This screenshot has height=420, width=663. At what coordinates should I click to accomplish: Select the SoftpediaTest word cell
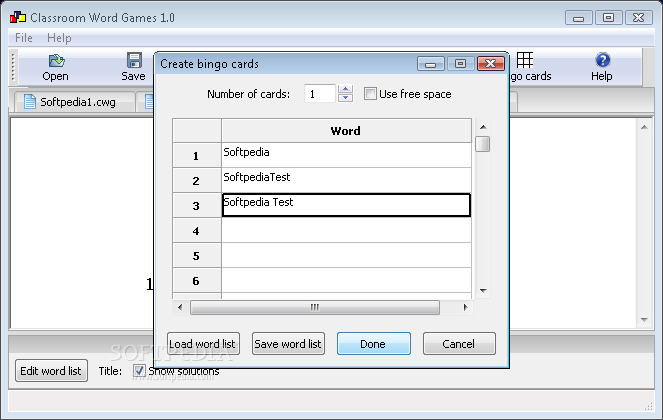[x=346, y=180]
